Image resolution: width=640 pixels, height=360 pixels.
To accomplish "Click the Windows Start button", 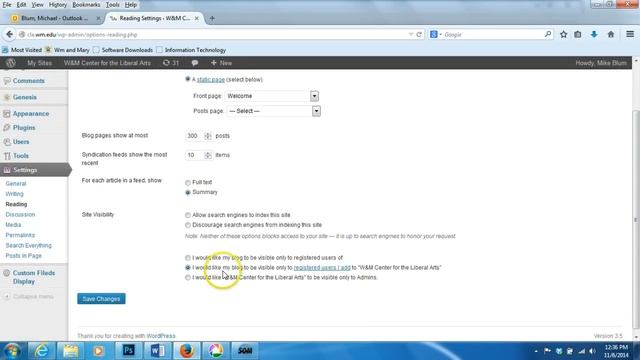I will [x=12, y=351].
